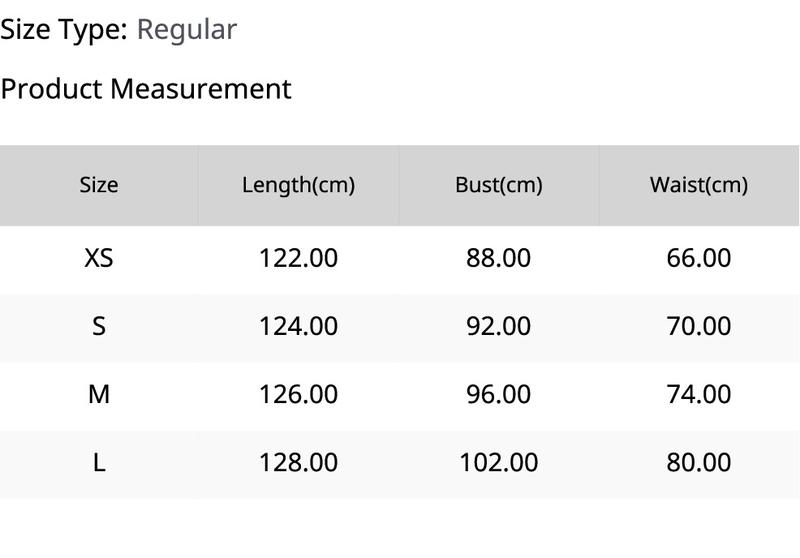Click the M waist value 74.00

[x=698, y=394]
